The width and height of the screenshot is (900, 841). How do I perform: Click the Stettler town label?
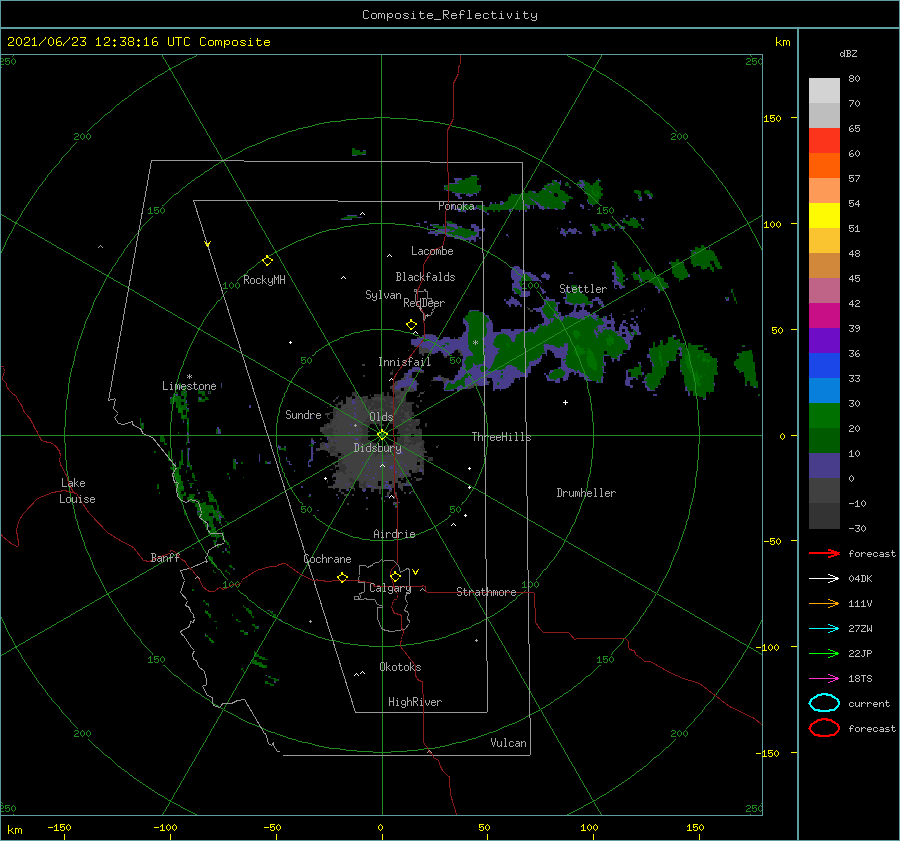pyautogui.click(x=583, y=289)
